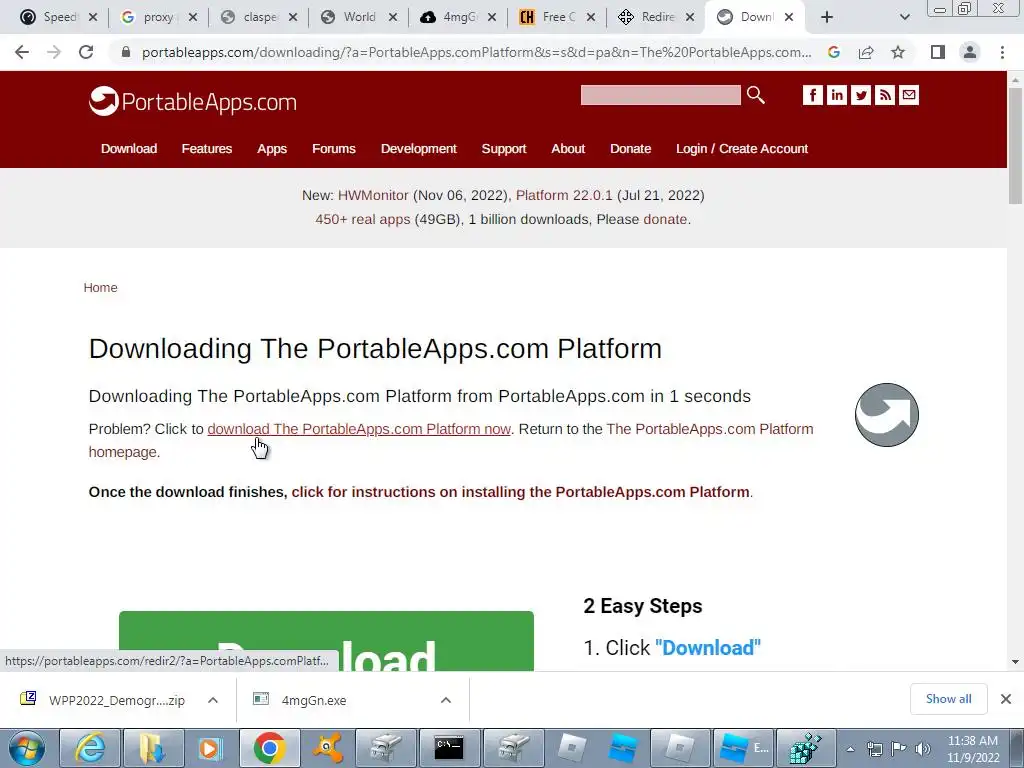Image resolution: width=1024 pixels, height=768 pixels.
Task: Switch to the claspe tab
Action: point(259,17)
